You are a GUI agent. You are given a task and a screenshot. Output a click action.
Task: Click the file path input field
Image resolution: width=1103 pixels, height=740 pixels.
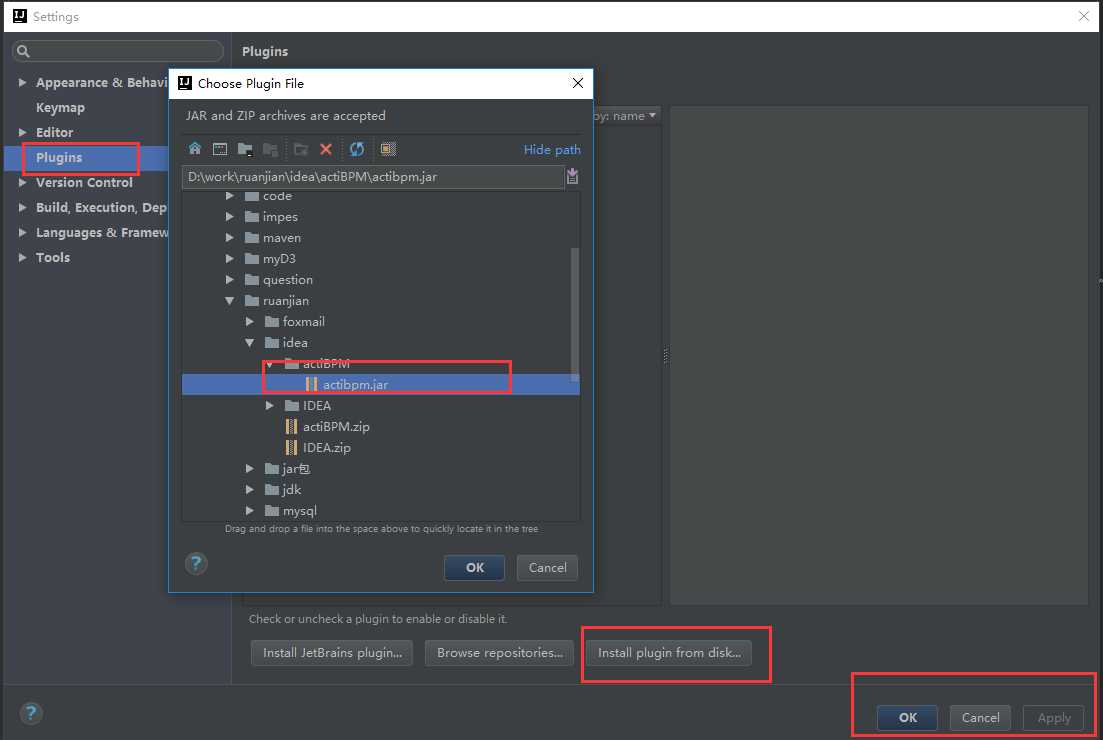(373, 177)
